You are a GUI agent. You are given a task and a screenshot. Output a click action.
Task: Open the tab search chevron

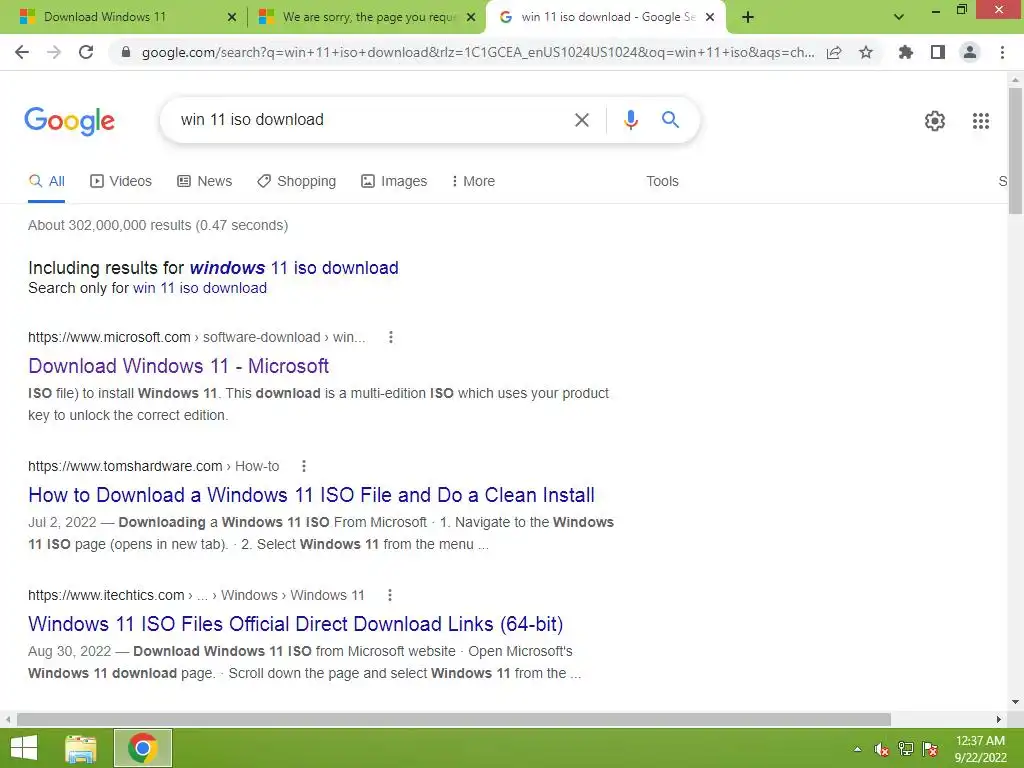click(899, 17)
